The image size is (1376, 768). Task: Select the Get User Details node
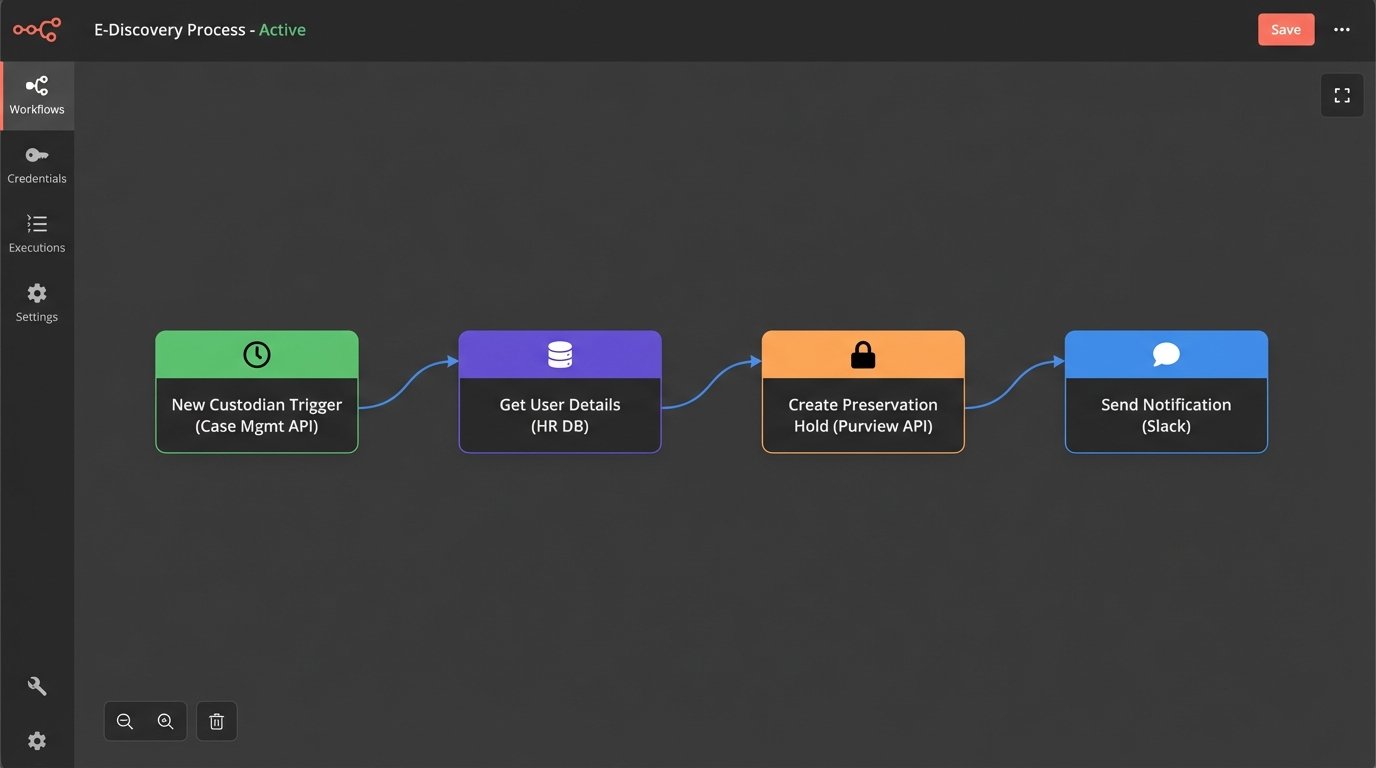[x=559, y=415]
